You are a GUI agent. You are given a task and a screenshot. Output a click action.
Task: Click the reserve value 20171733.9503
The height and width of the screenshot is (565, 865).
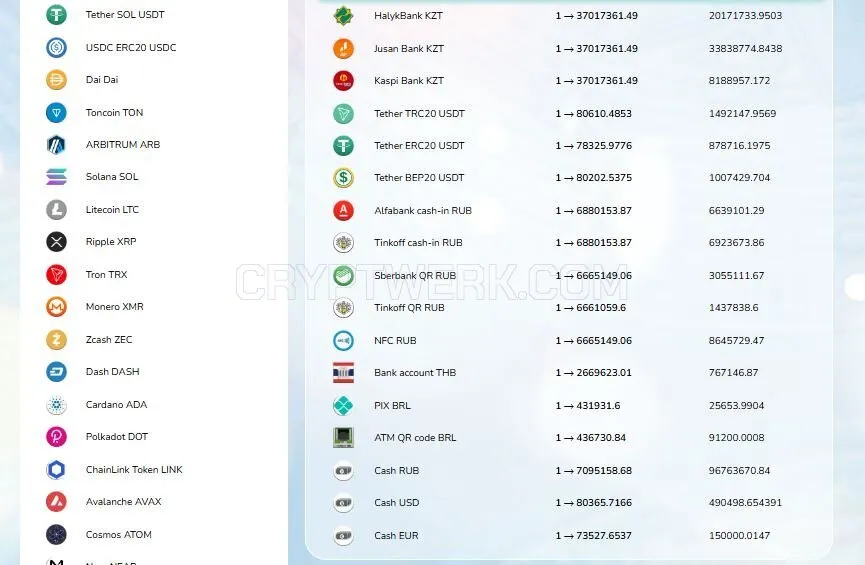tap(745, 16)
